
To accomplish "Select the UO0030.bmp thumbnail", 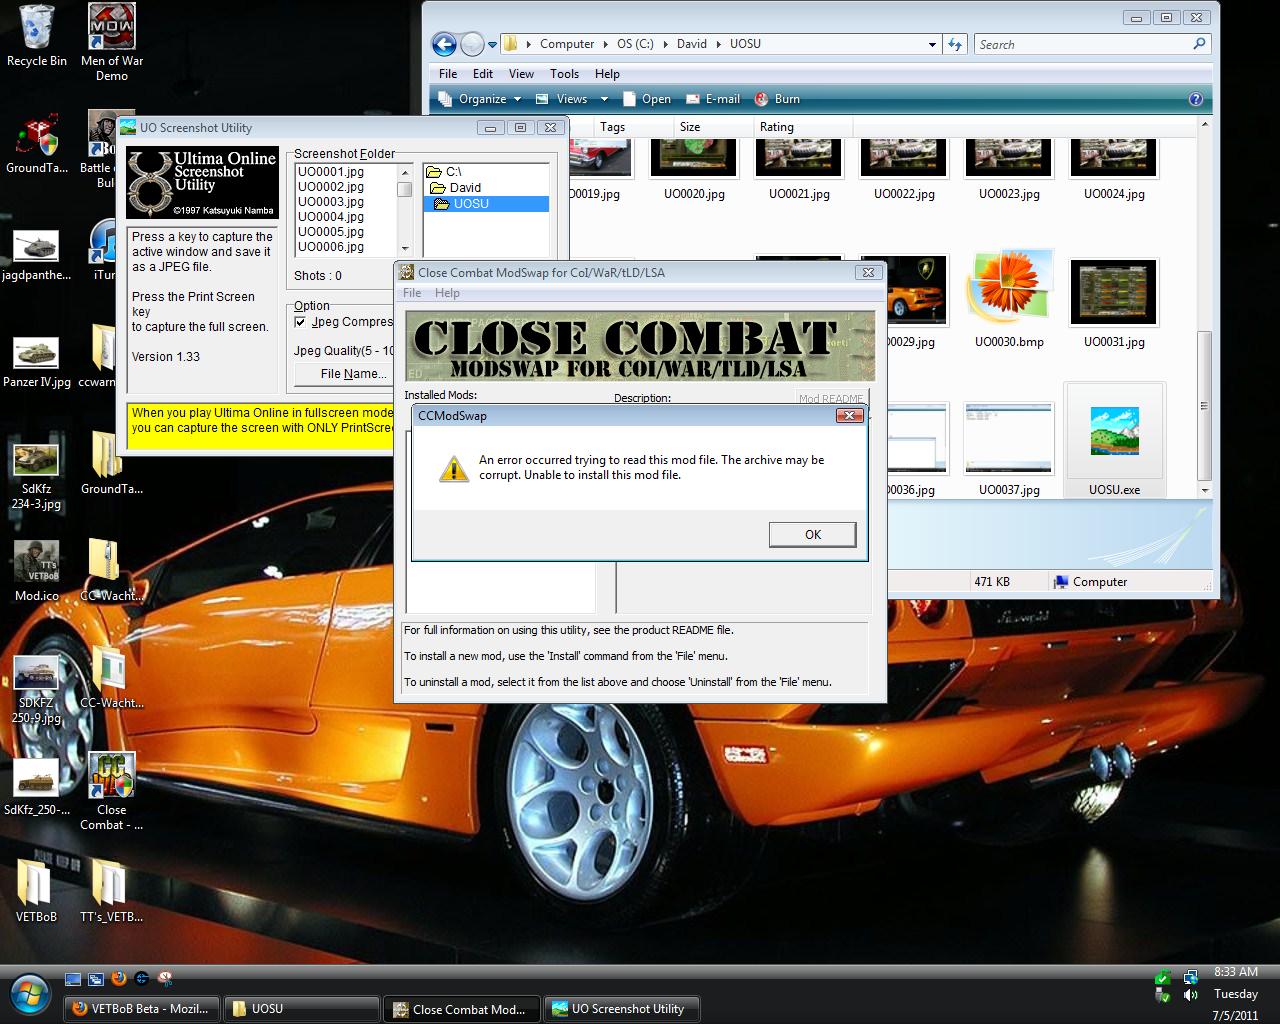I will pos(1009,300).
